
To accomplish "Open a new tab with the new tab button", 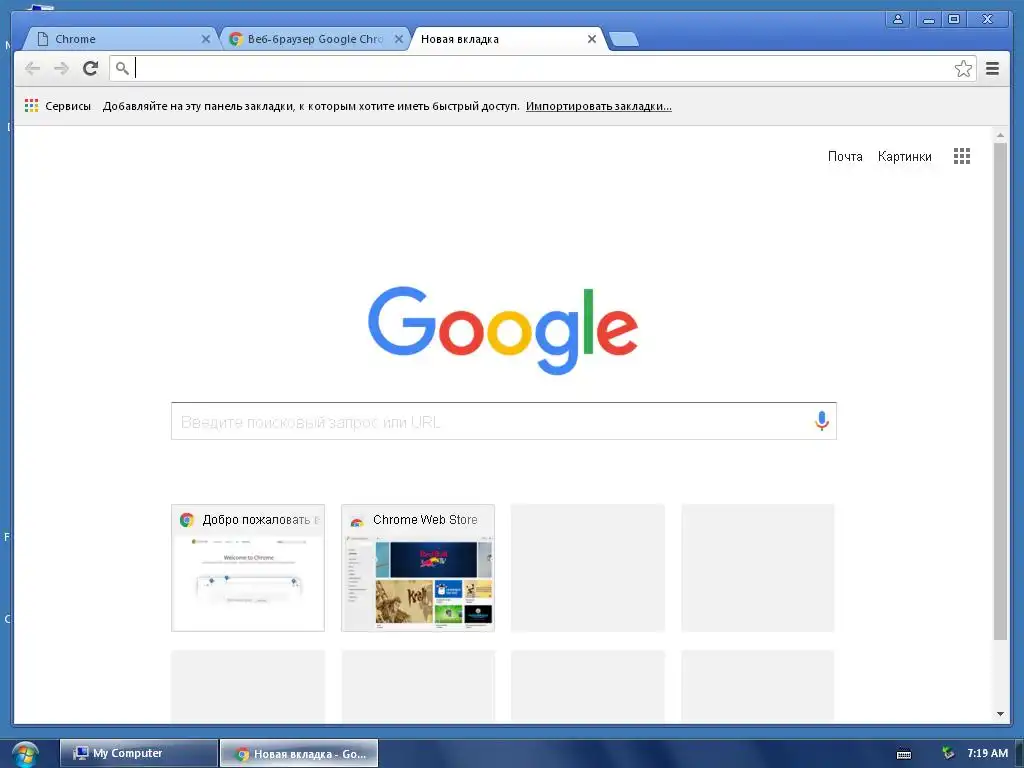I will (x=624, y=40).
